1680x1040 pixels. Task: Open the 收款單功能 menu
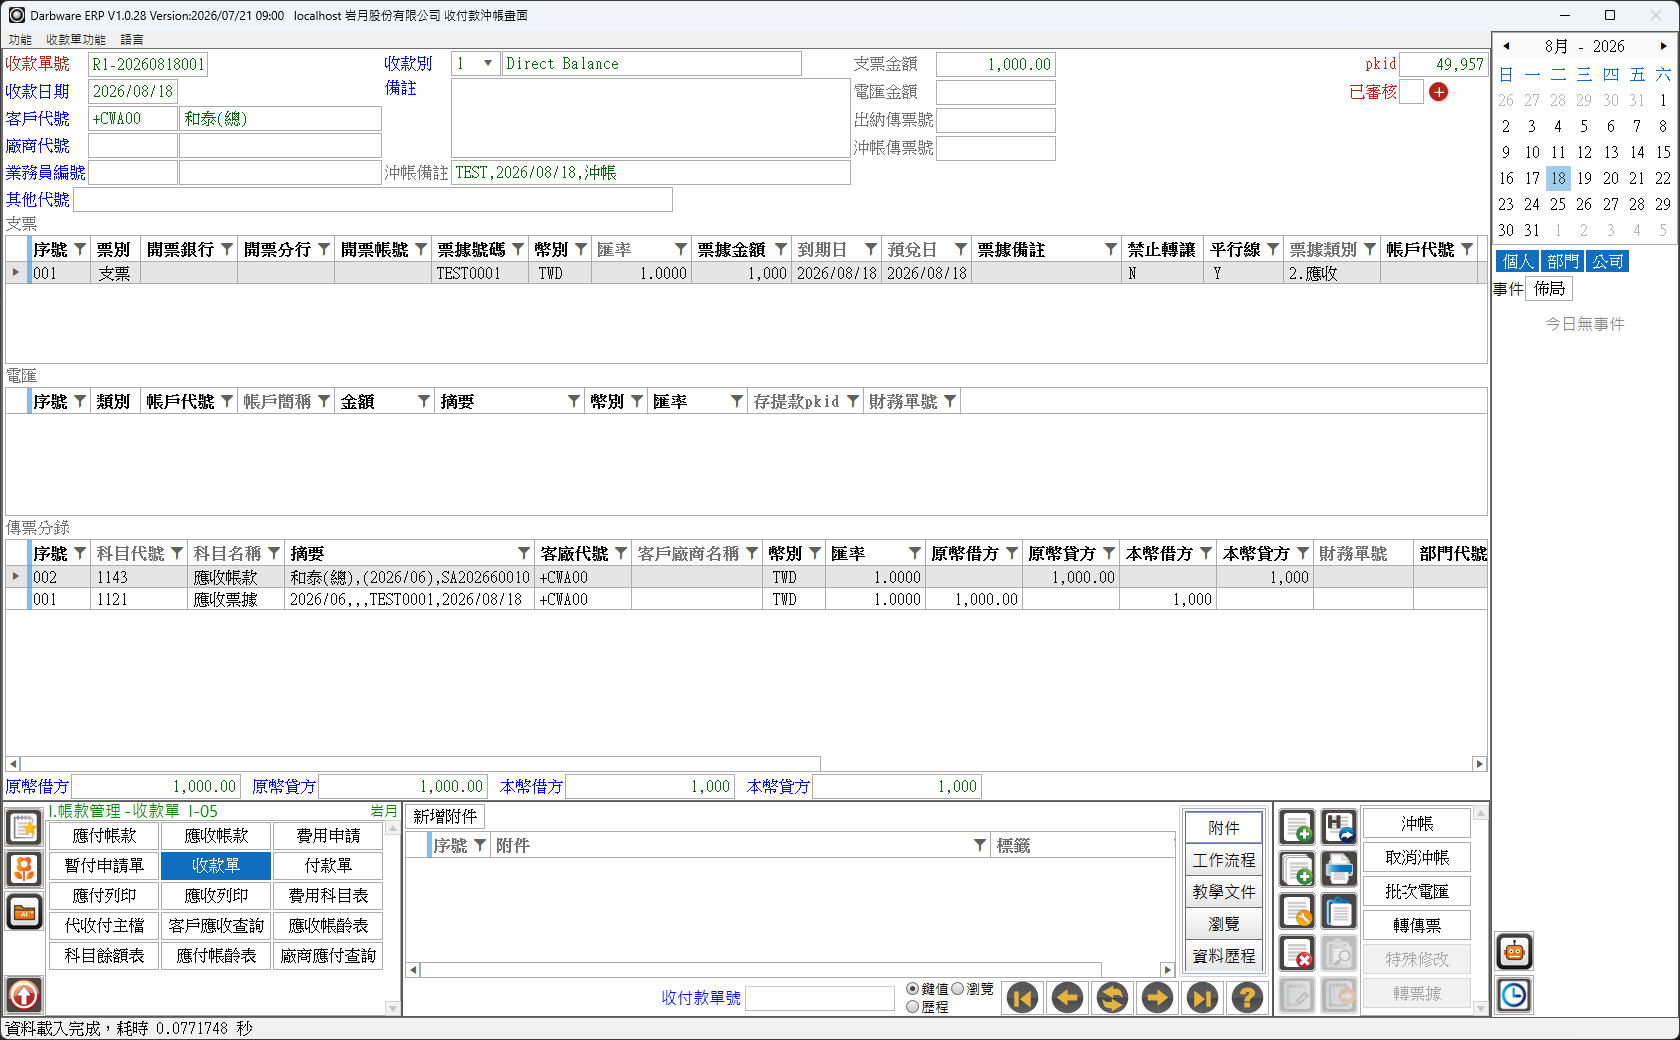[76, 40]
